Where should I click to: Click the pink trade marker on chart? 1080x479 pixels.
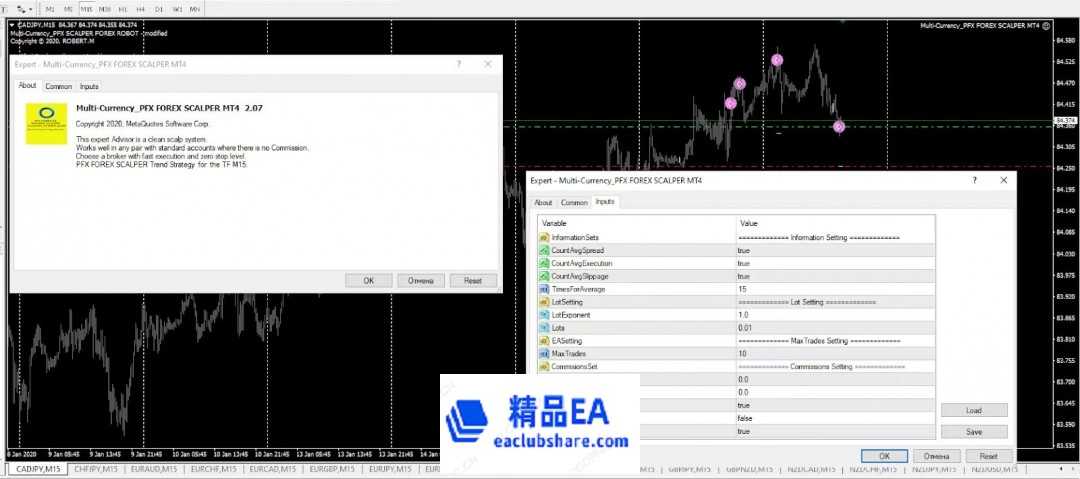777,60
